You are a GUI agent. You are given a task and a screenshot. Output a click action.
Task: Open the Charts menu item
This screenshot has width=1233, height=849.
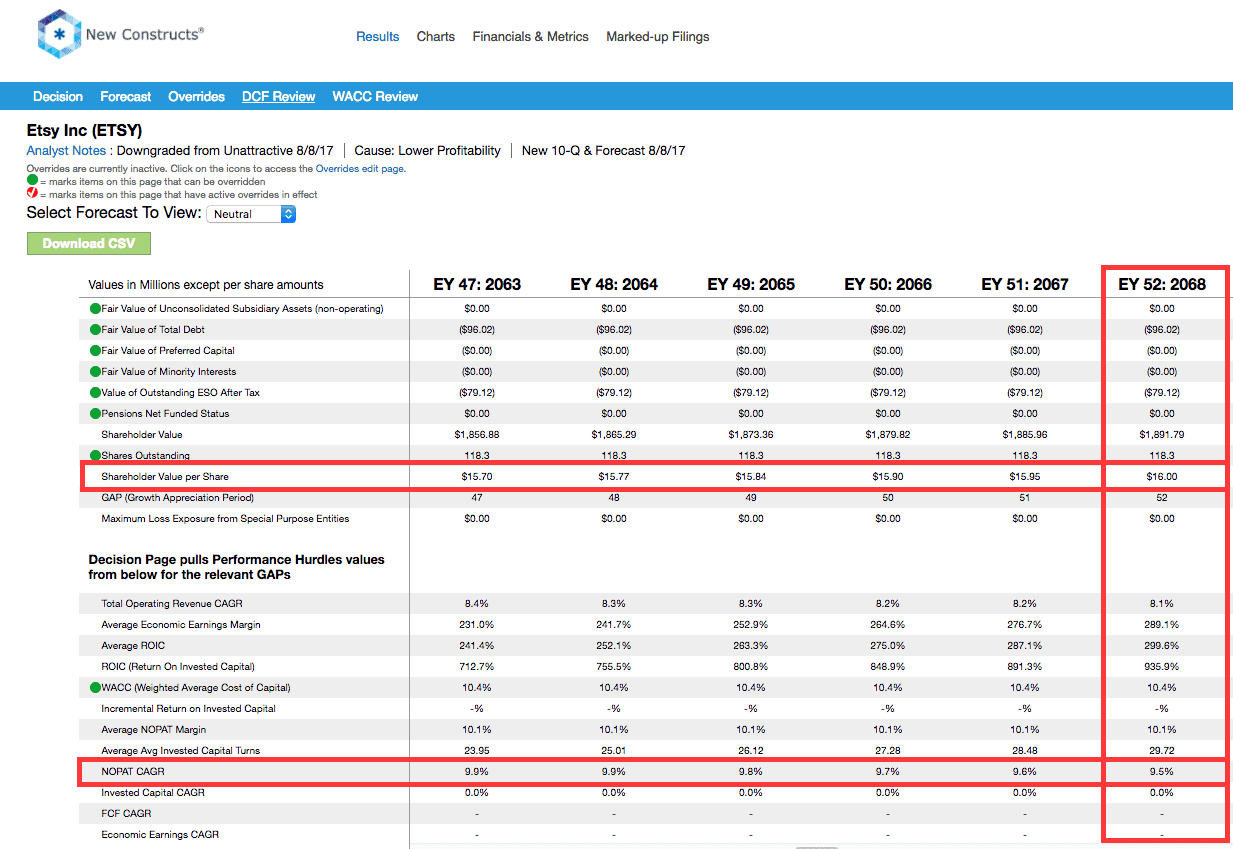click(x=436, y=37)
